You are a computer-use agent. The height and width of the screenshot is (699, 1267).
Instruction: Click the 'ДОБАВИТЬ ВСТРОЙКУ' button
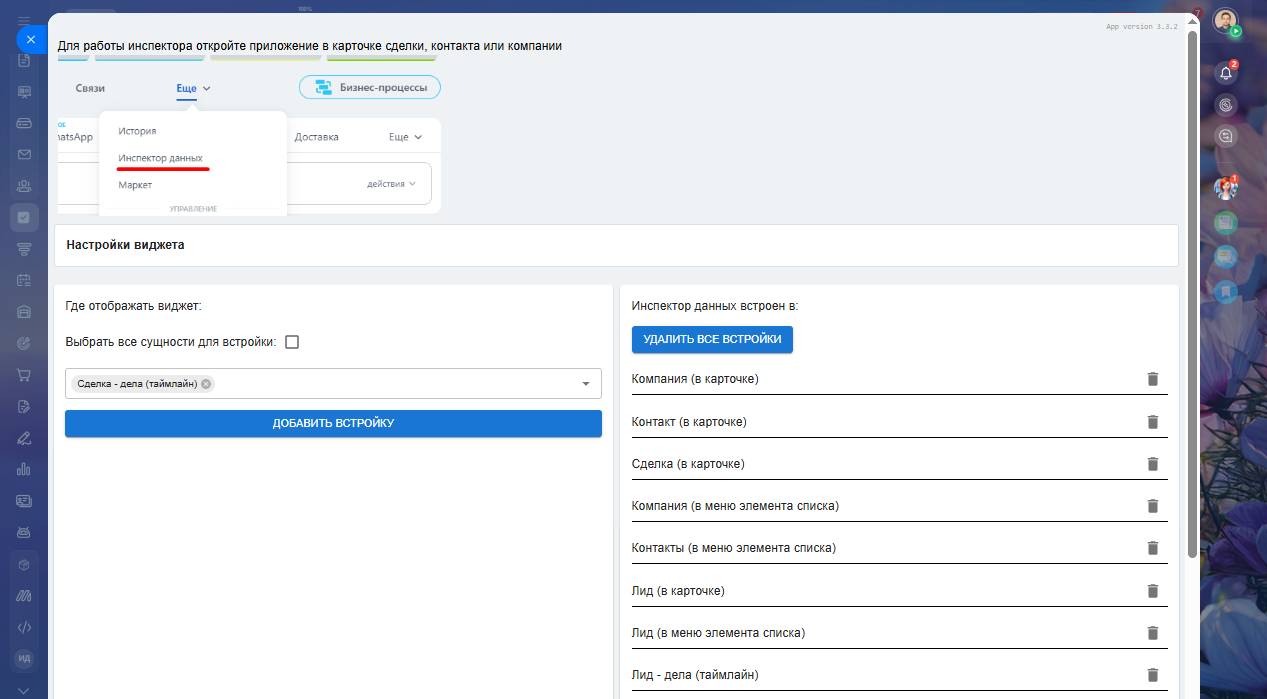333,424
